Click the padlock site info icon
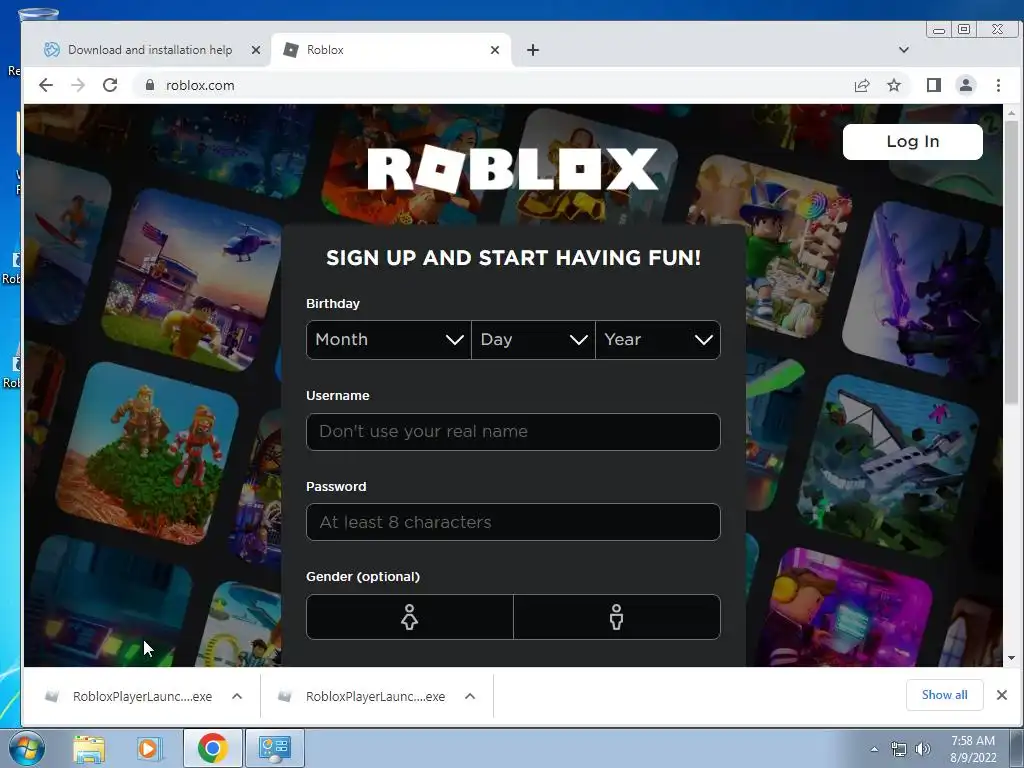The width and height of the screenshot is (1024, 768). [150, 86]
